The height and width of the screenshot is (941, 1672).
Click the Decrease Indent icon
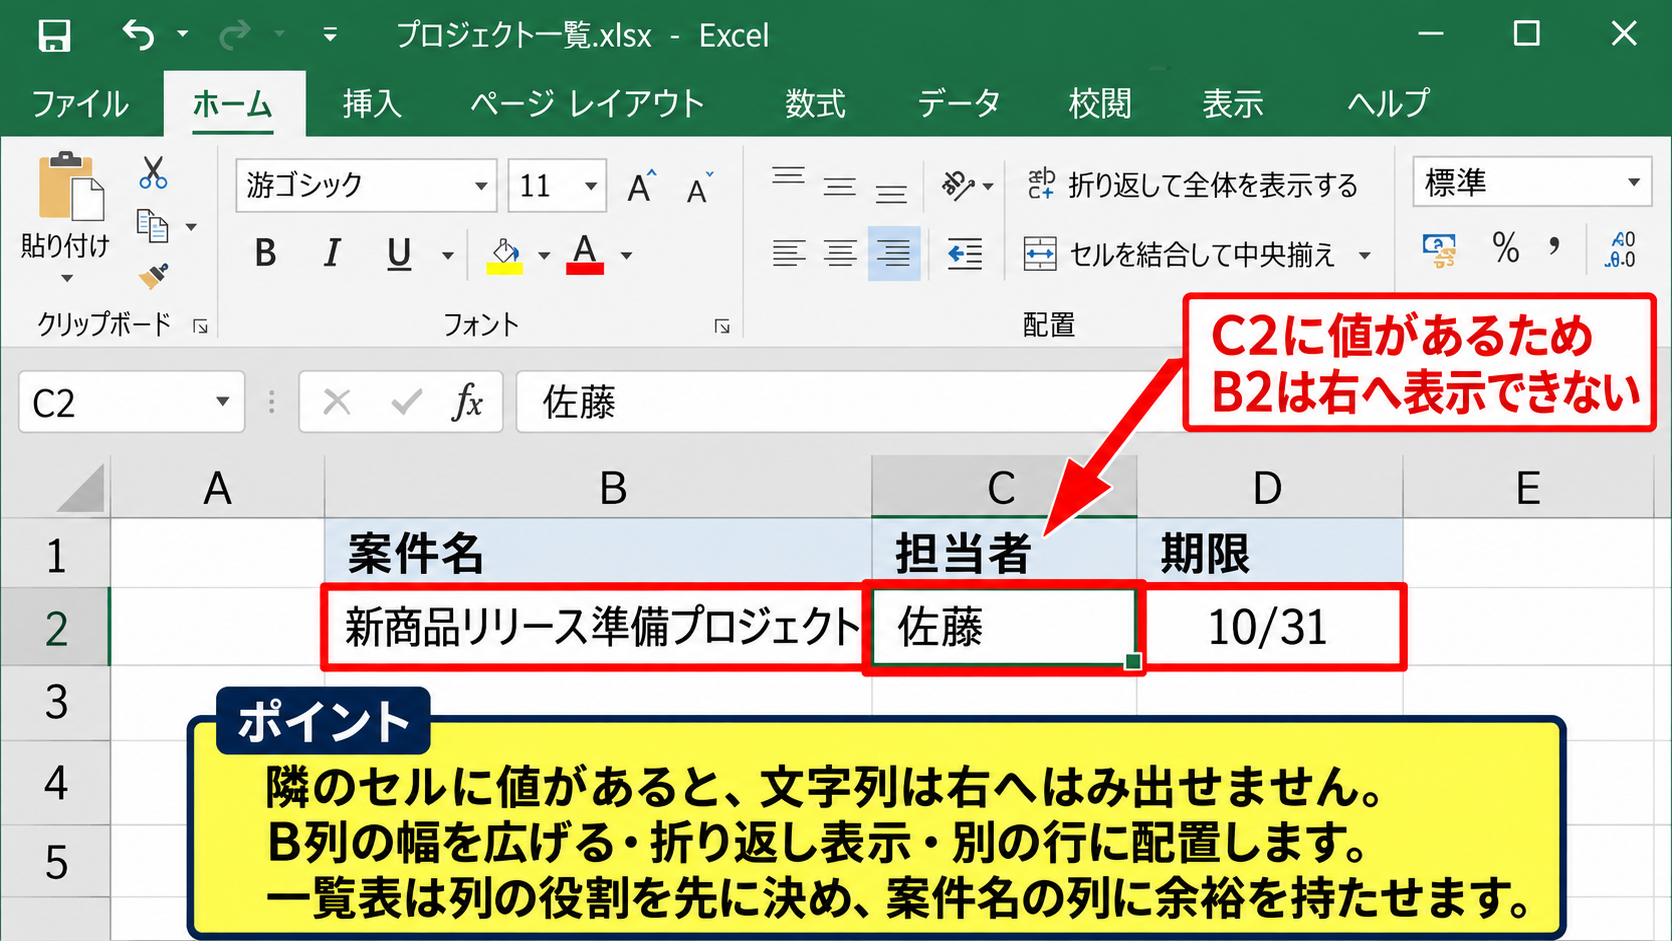[964, 254]
